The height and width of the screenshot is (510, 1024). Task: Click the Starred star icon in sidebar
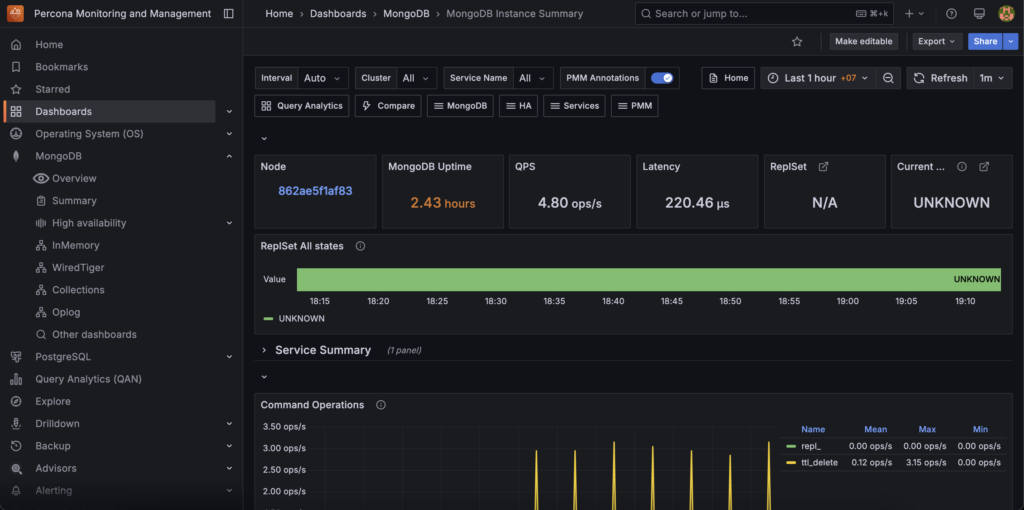pyautogui.click(x=16, y=89)
